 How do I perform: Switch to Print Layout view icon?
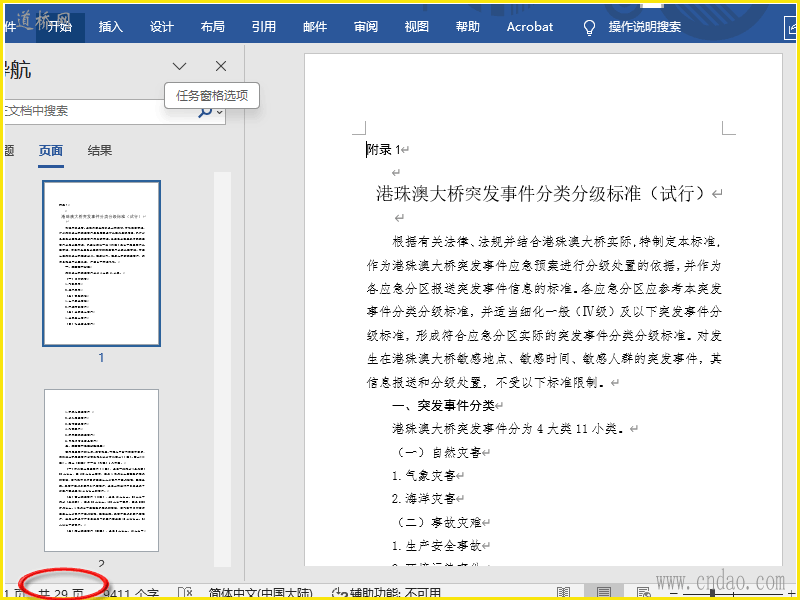pyautogui.click(x=604, y=593)
